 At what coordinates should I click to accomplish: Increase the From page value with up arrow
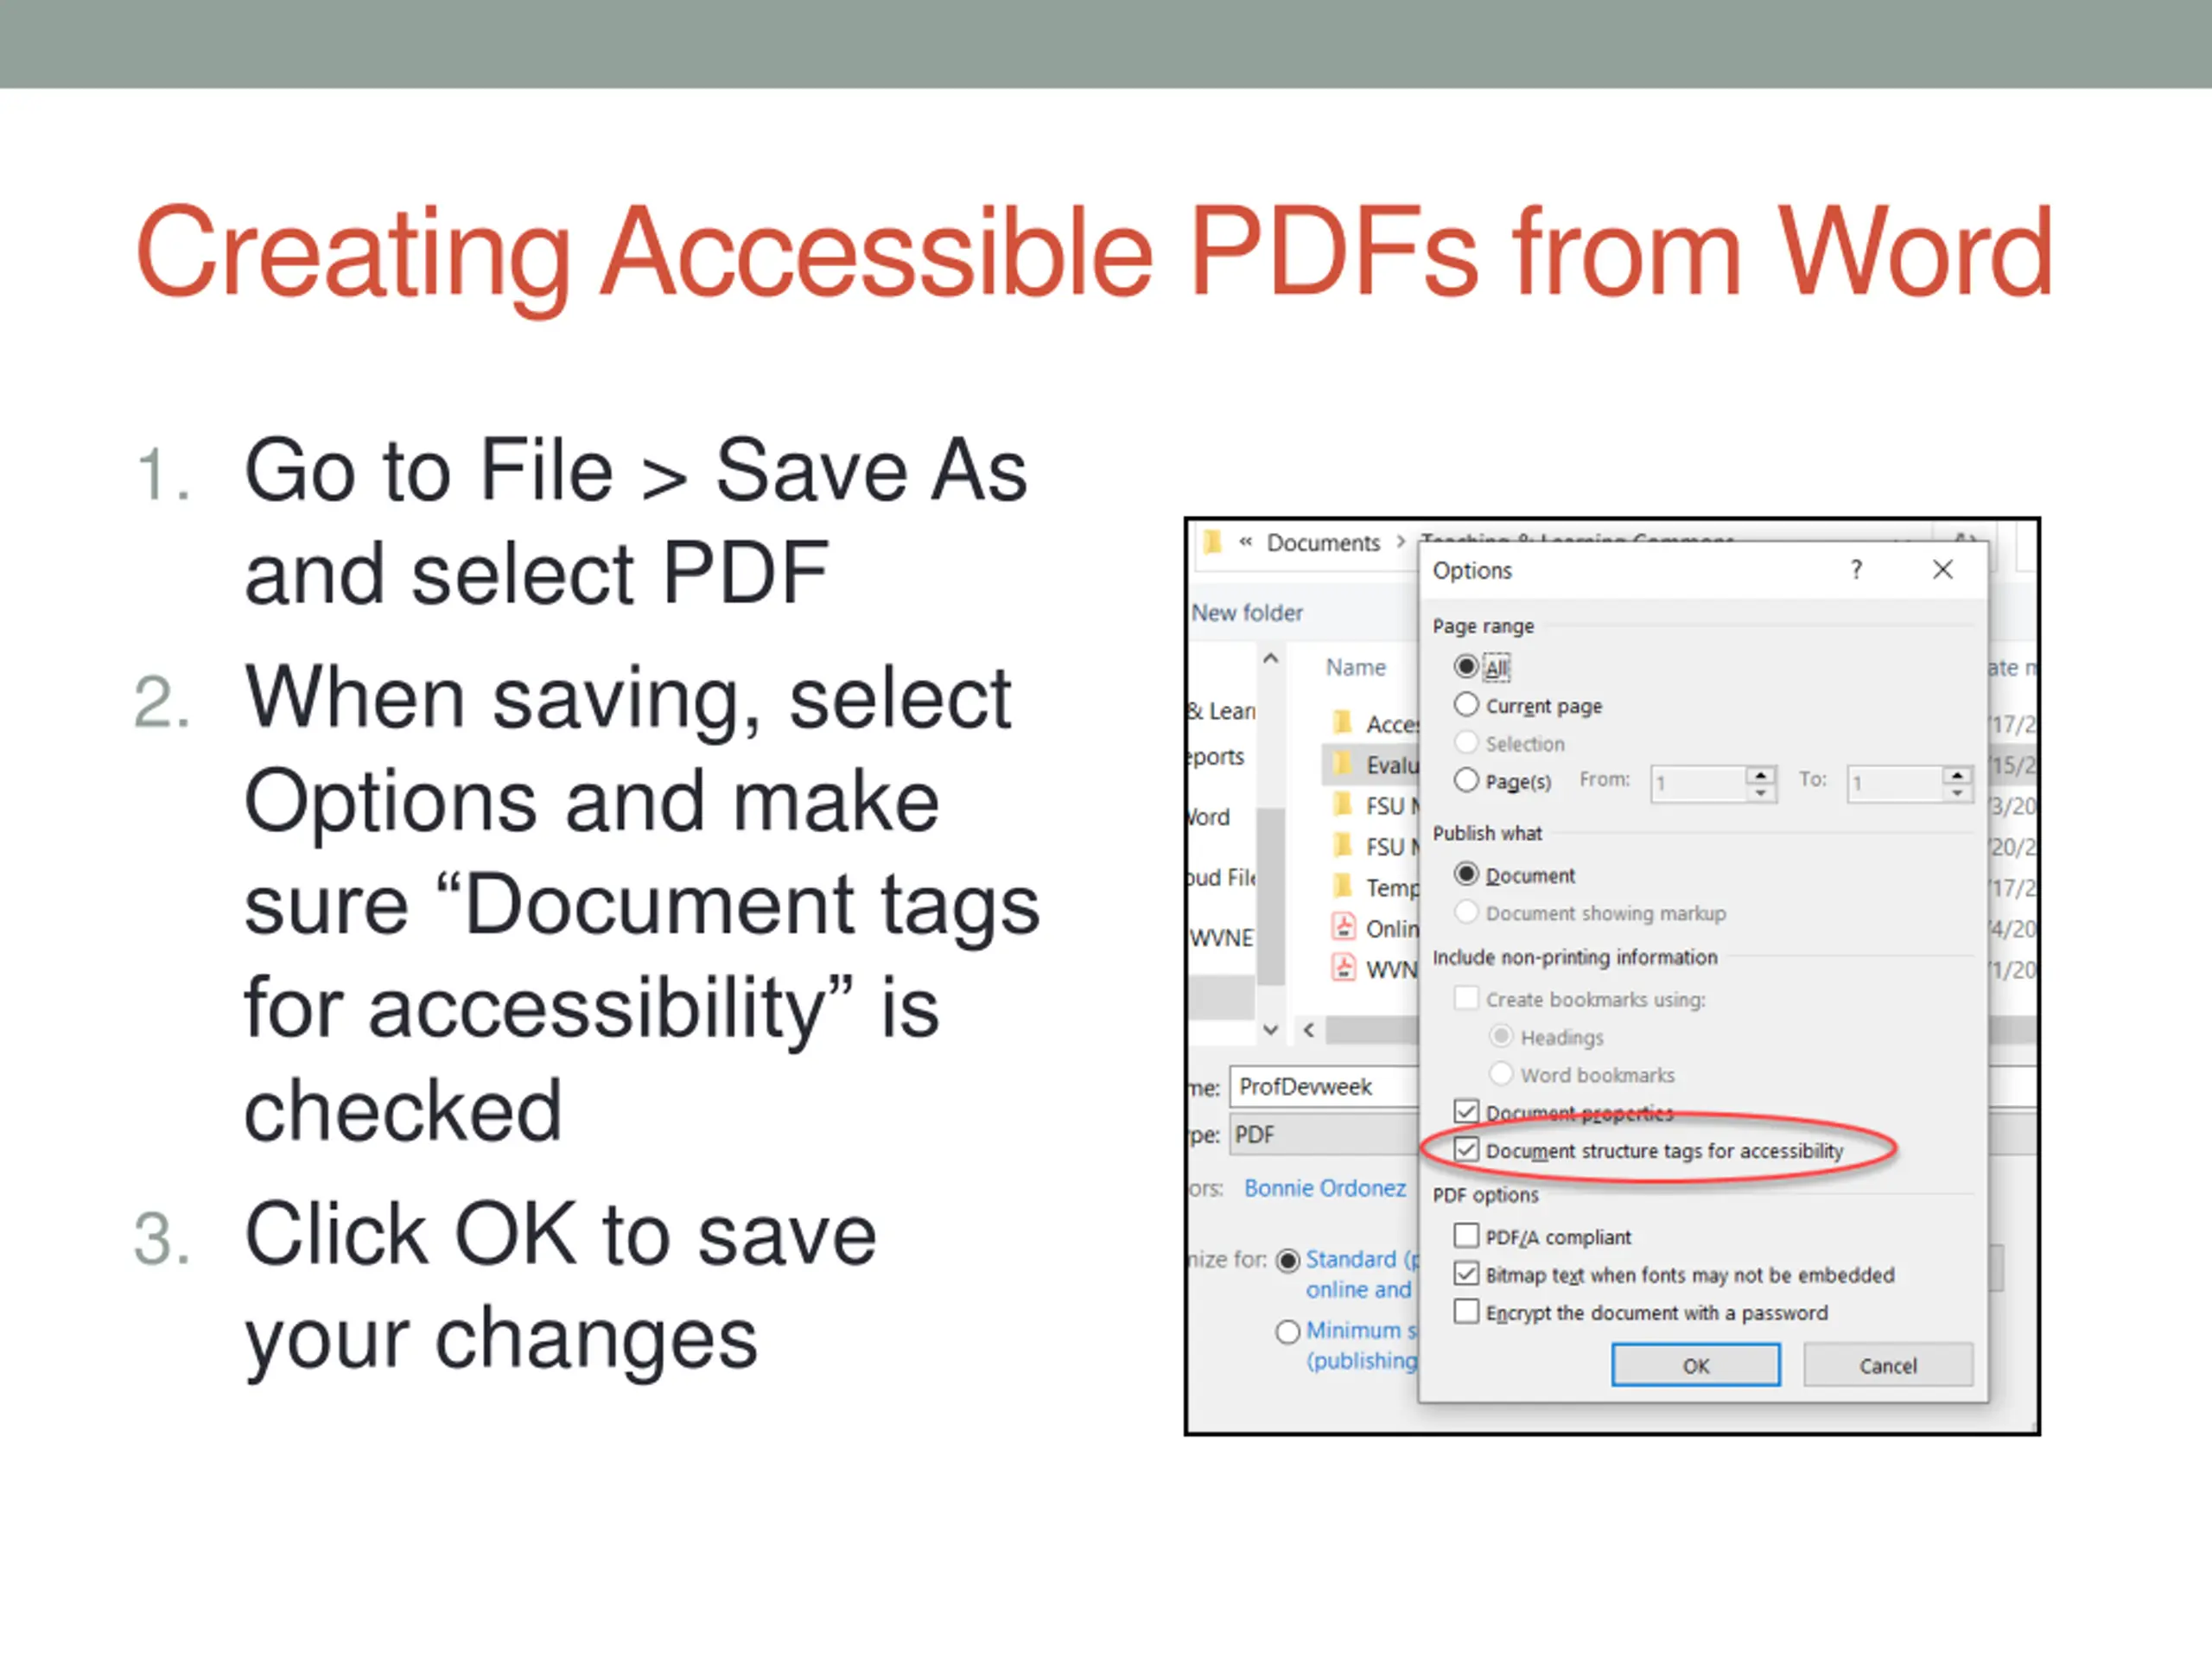click(x=1760, y=775)
